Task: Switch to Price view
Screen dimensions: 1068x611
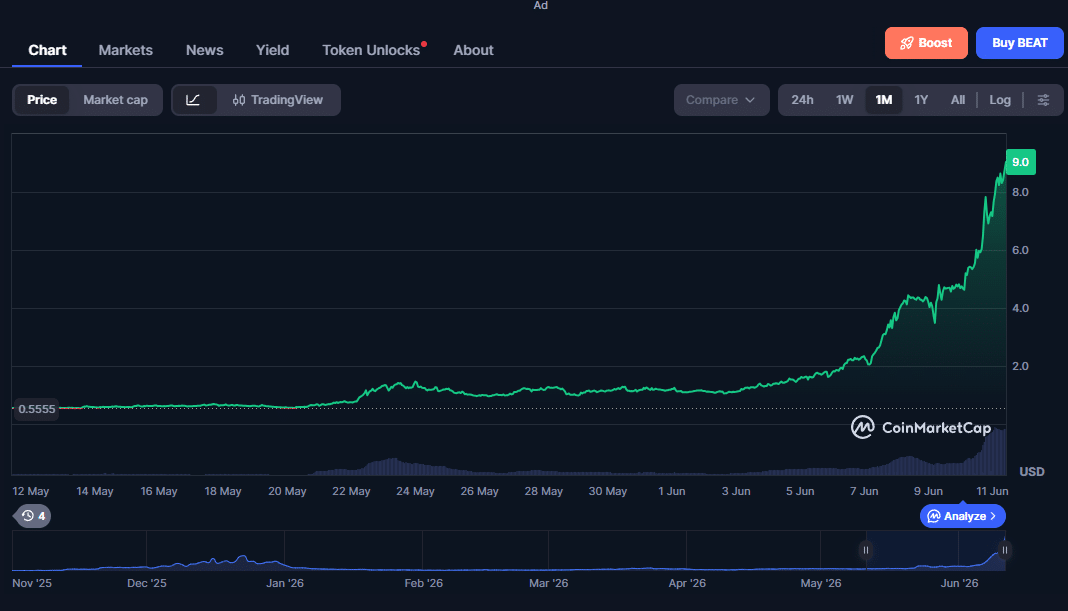Action: (42, 100)
